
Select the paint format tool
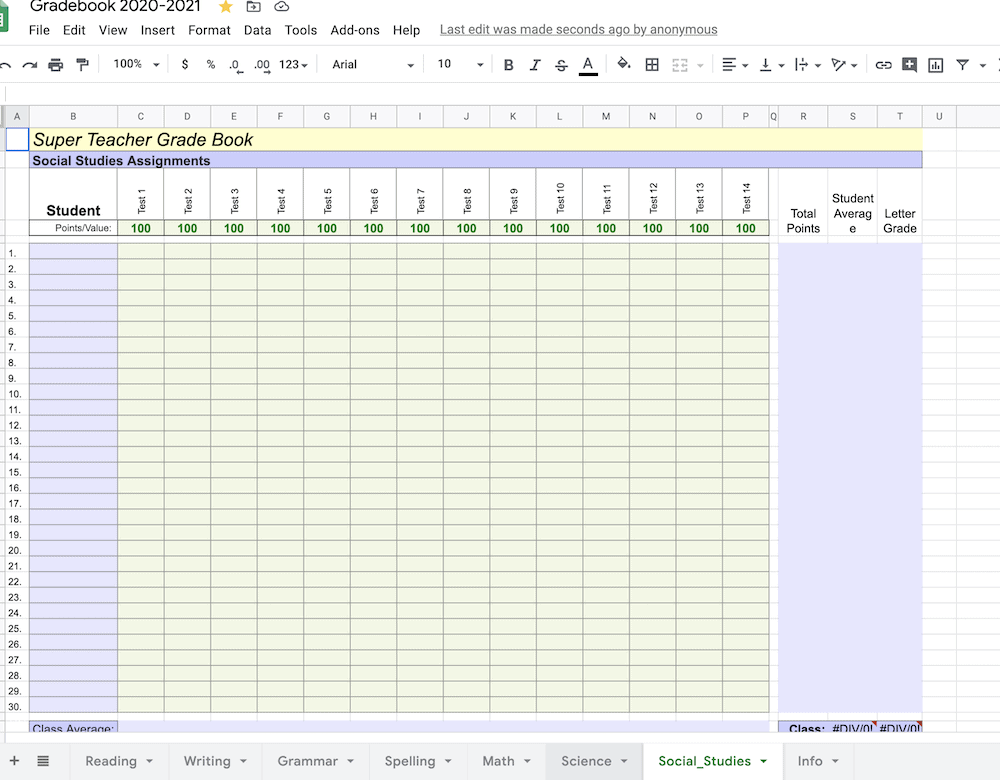82,65
